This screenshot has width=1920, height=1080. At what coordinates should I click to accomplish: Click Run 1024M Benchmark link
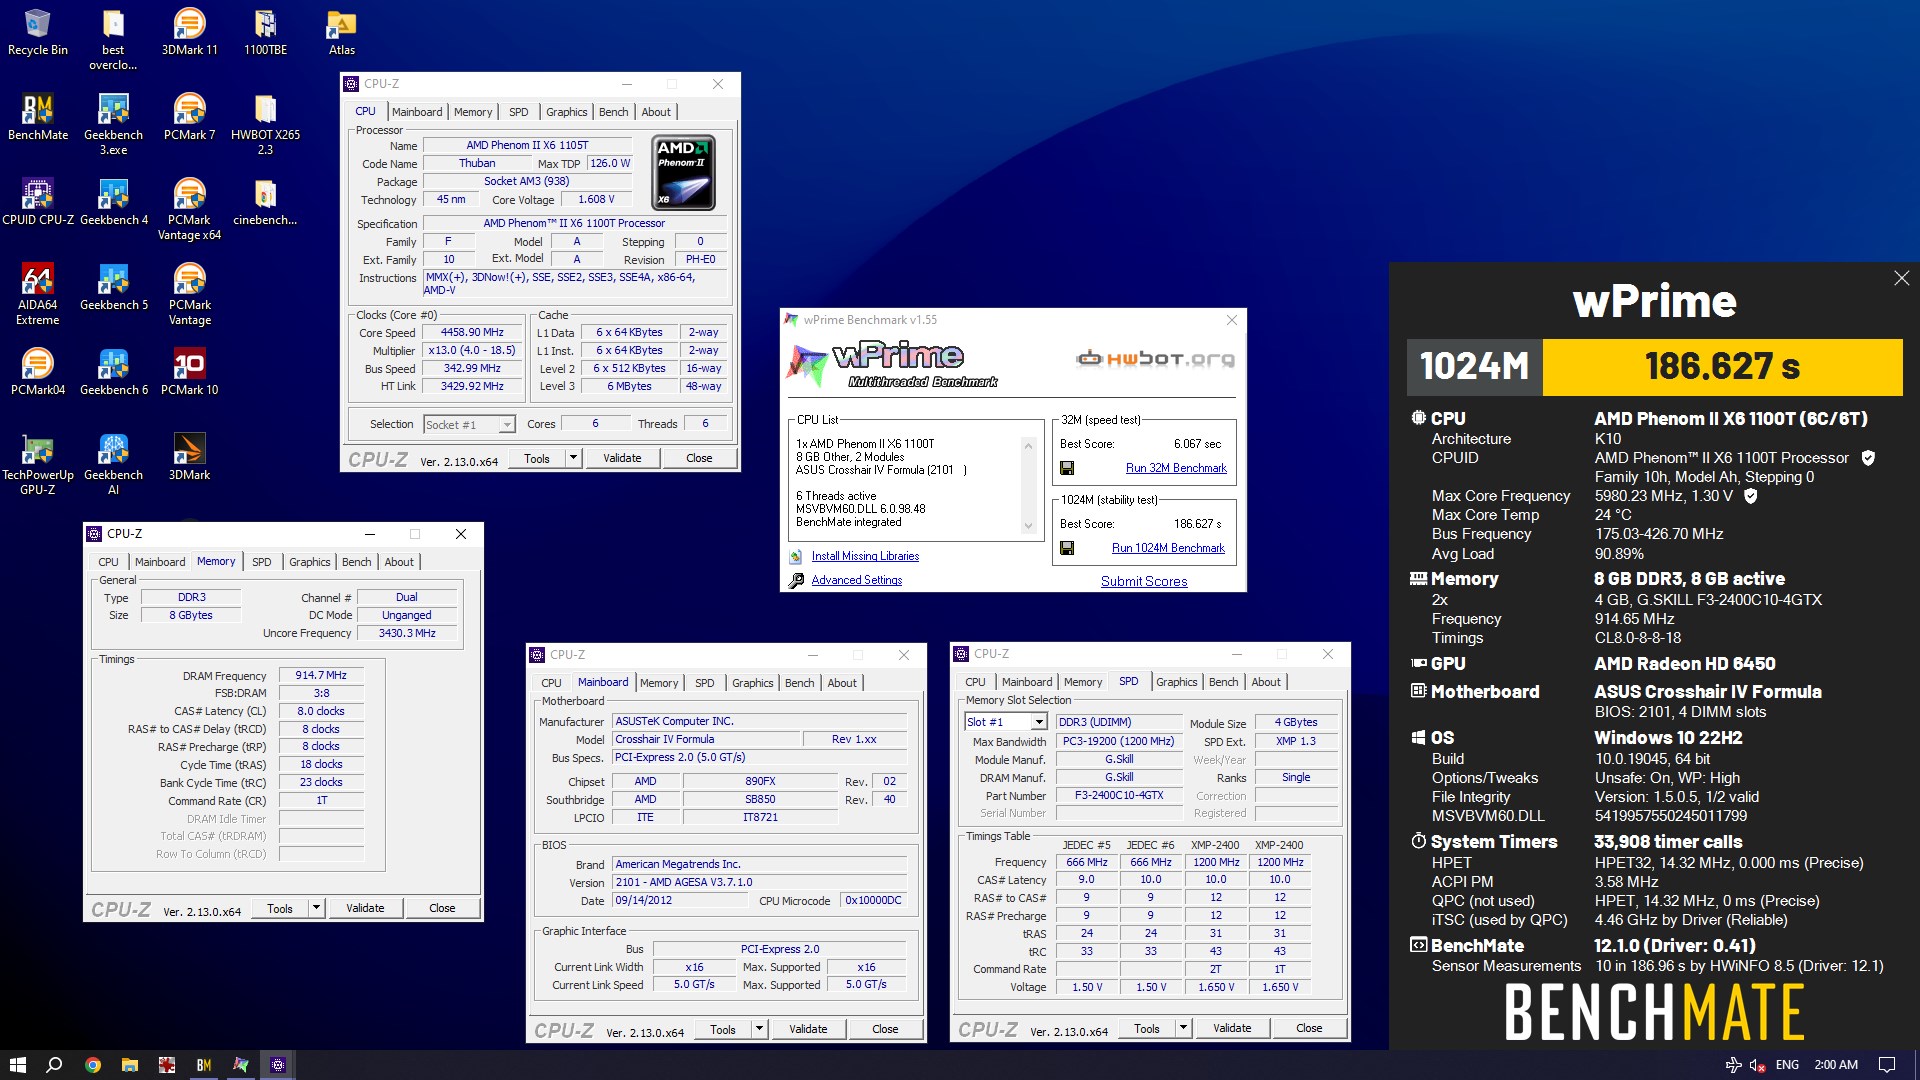point(1168,548)
